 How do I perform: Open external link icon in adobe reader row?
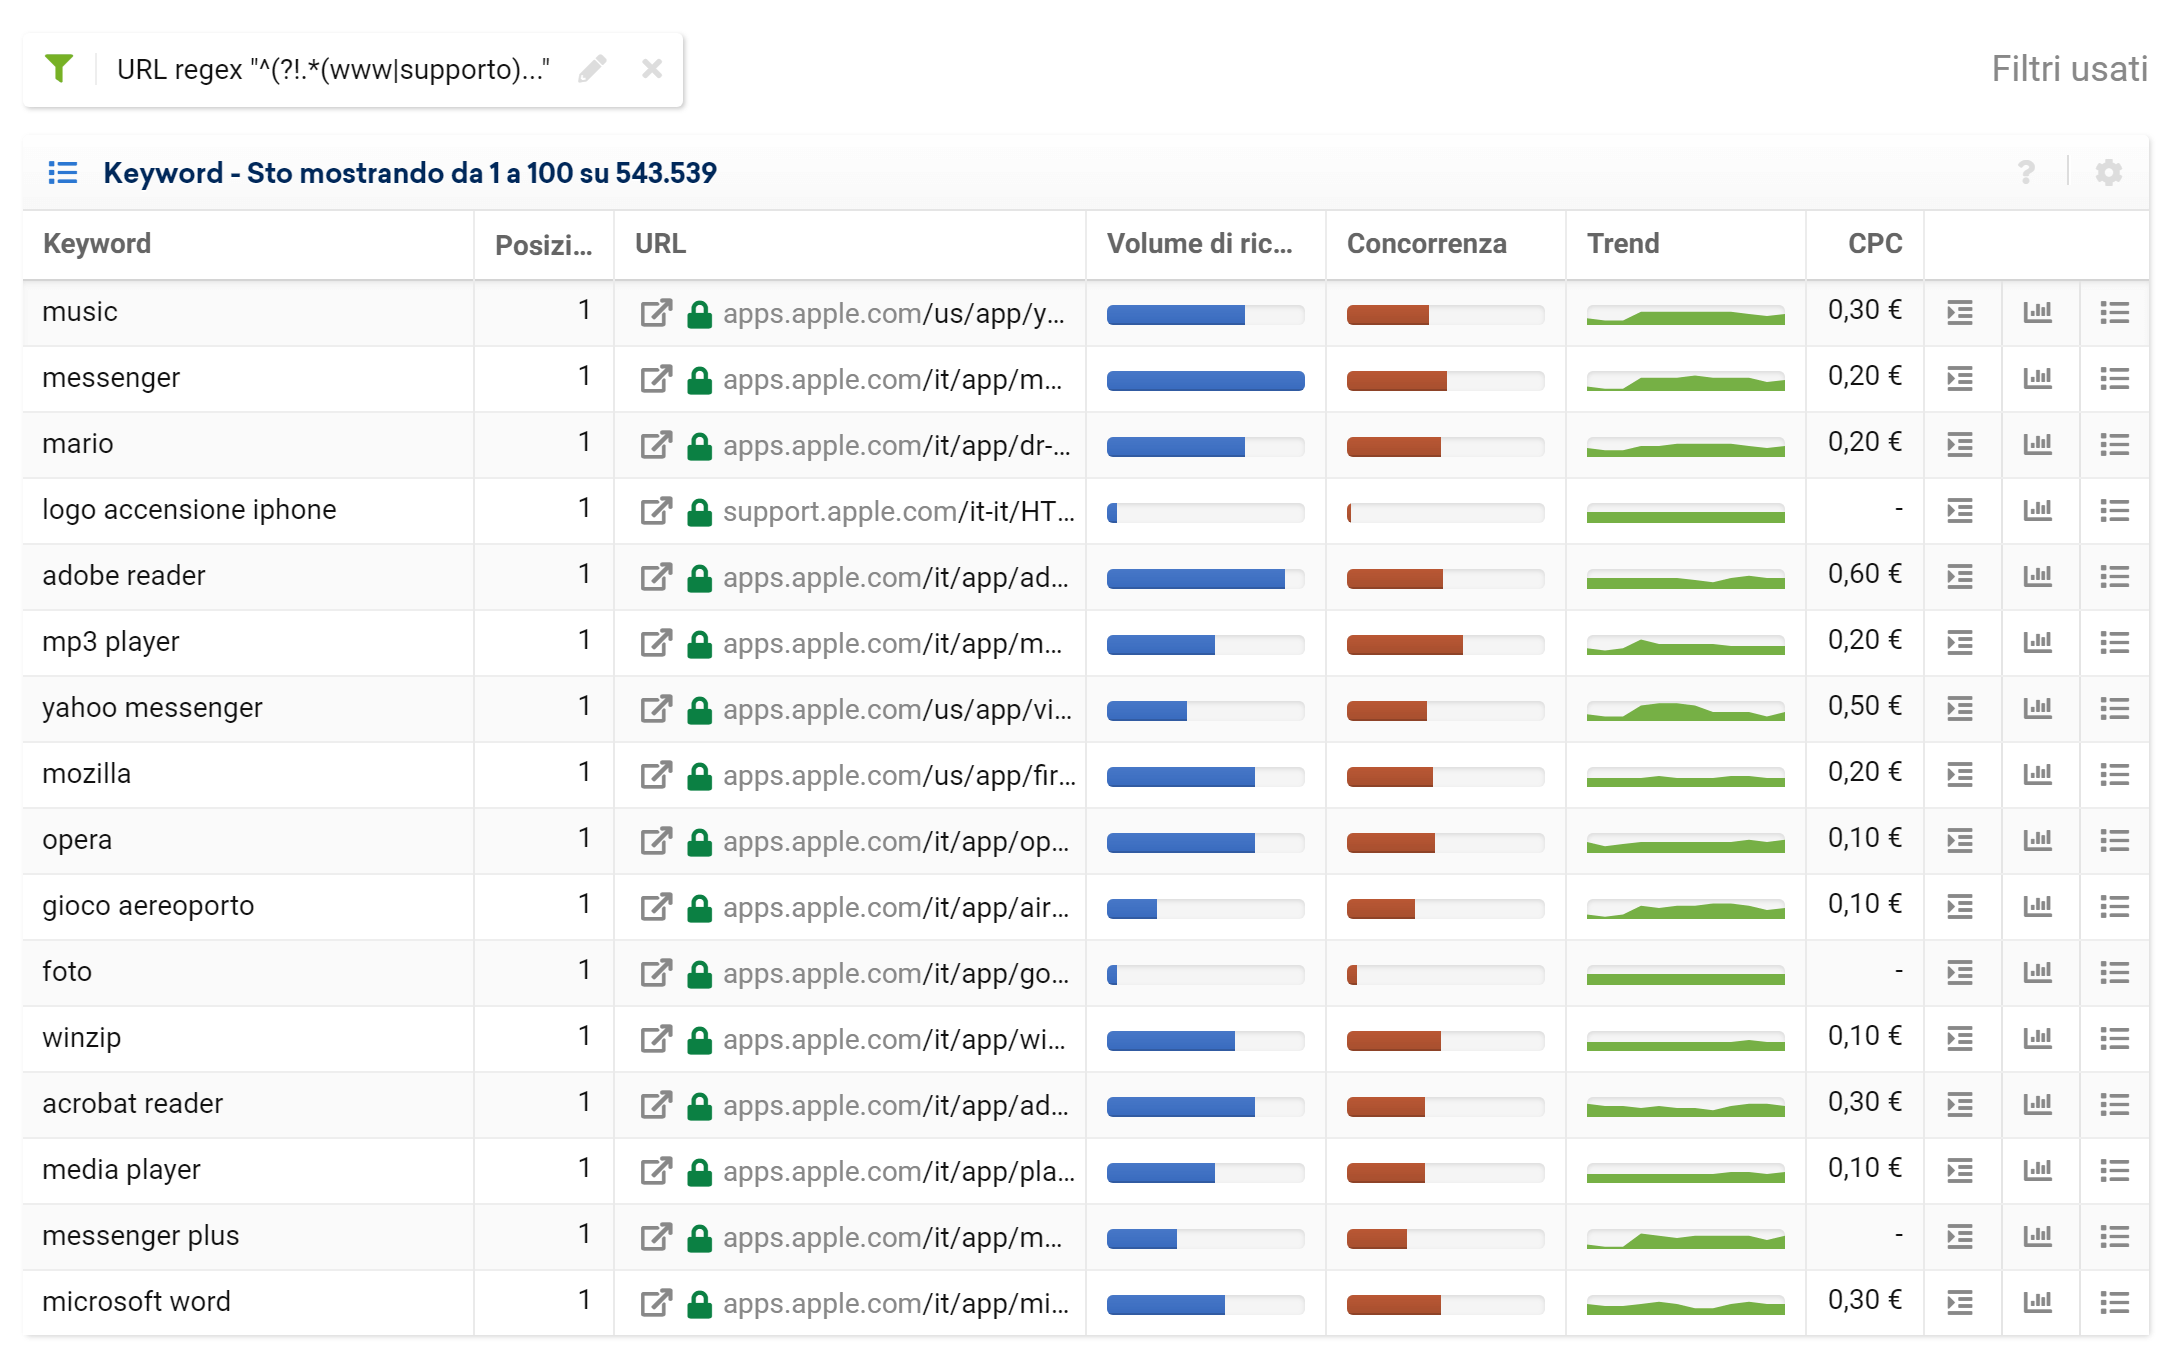click(656, 577)
